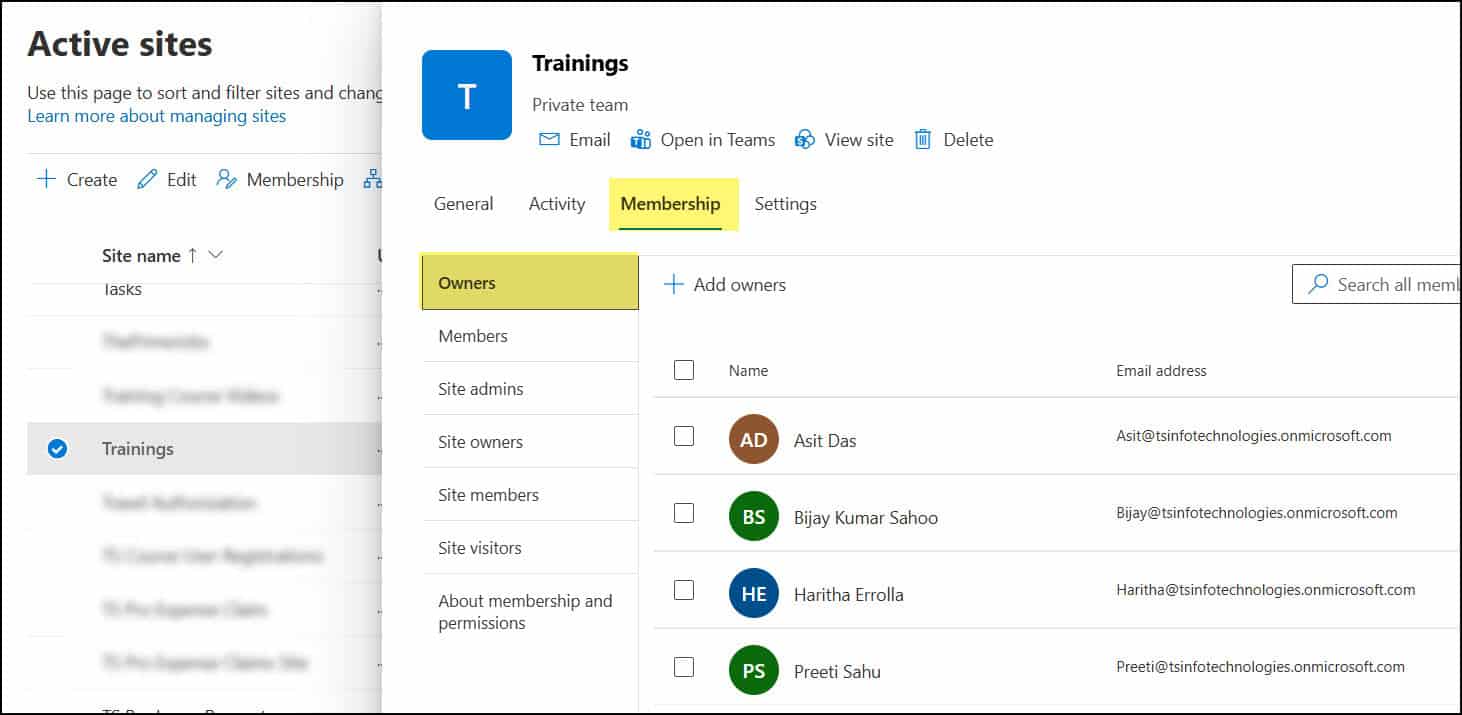This screenshot has width=1462, height=715.
Task: Click the Trainings site avatar thumbnail
Action: (466, 94)
